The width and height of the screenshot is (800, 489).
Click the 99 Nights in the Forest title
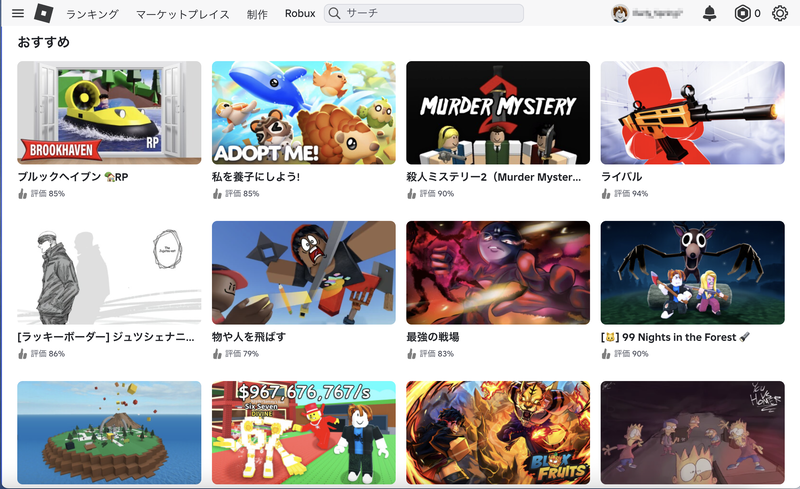point(676,337)
